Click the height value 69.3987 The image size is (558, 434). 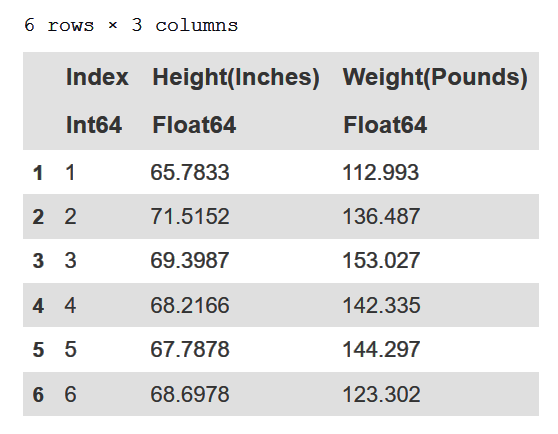(x=190, y=260)
